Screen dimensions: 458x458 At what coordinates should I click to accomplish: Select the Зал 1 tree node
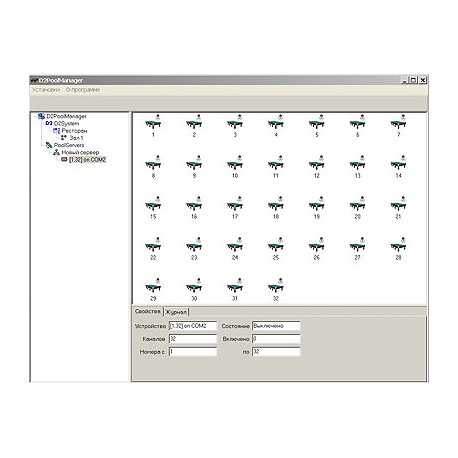(76, 138)
